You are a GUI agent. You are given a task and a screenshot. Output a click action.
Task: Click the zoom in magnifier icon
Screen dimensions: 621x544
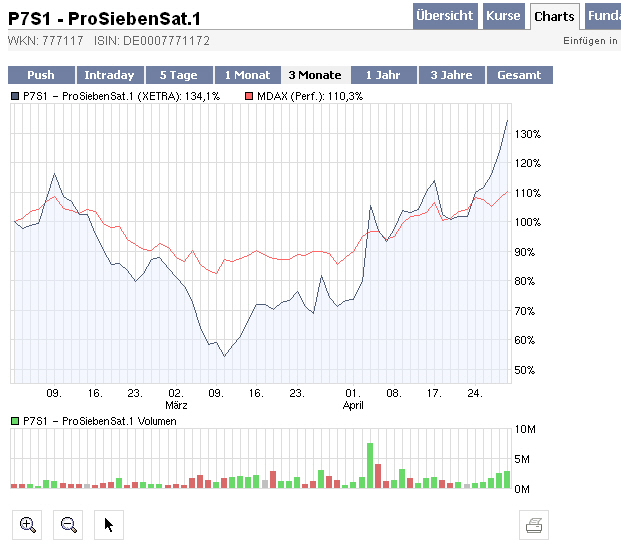tap(27, 525)
